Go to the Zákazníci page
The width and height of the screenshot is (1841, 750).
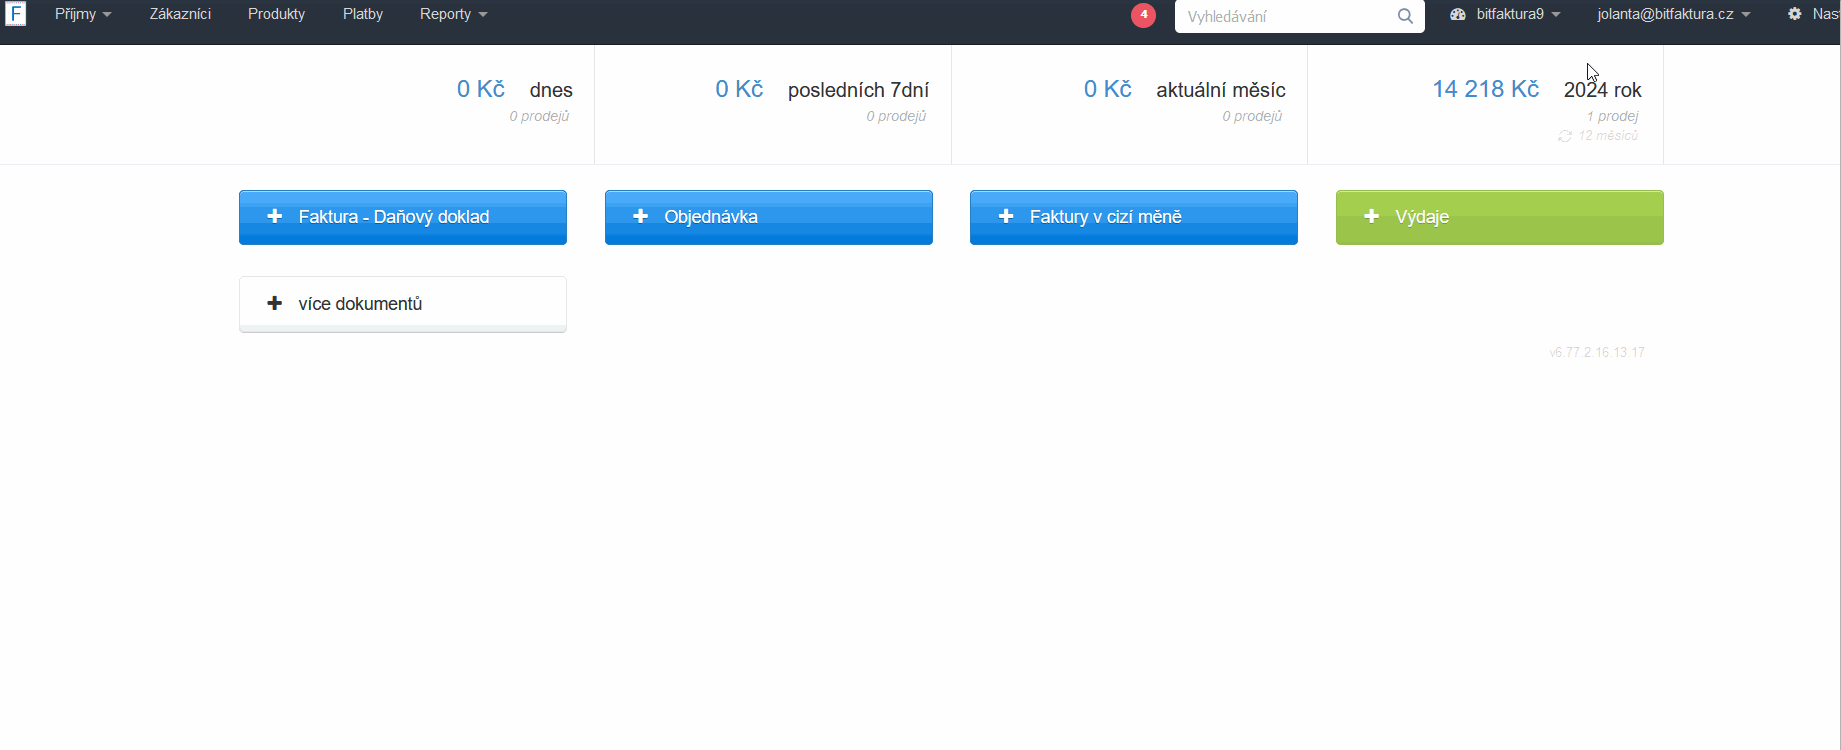(180, 14)
